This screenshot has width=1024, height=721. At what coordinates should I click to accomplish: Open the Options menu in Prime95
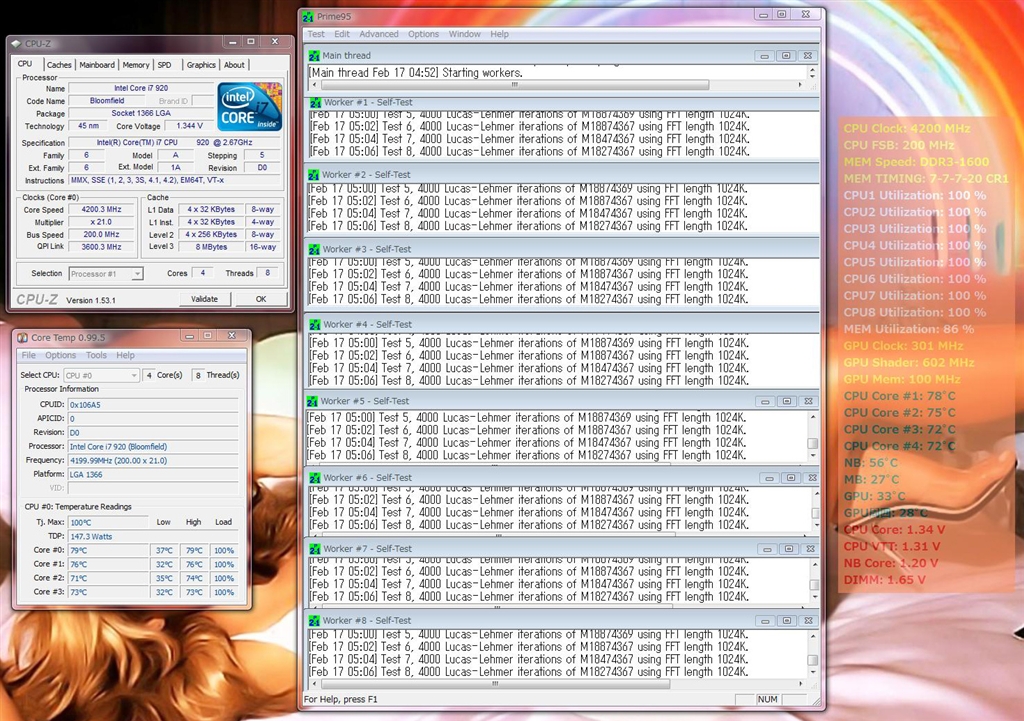click(x=423, y=35)
